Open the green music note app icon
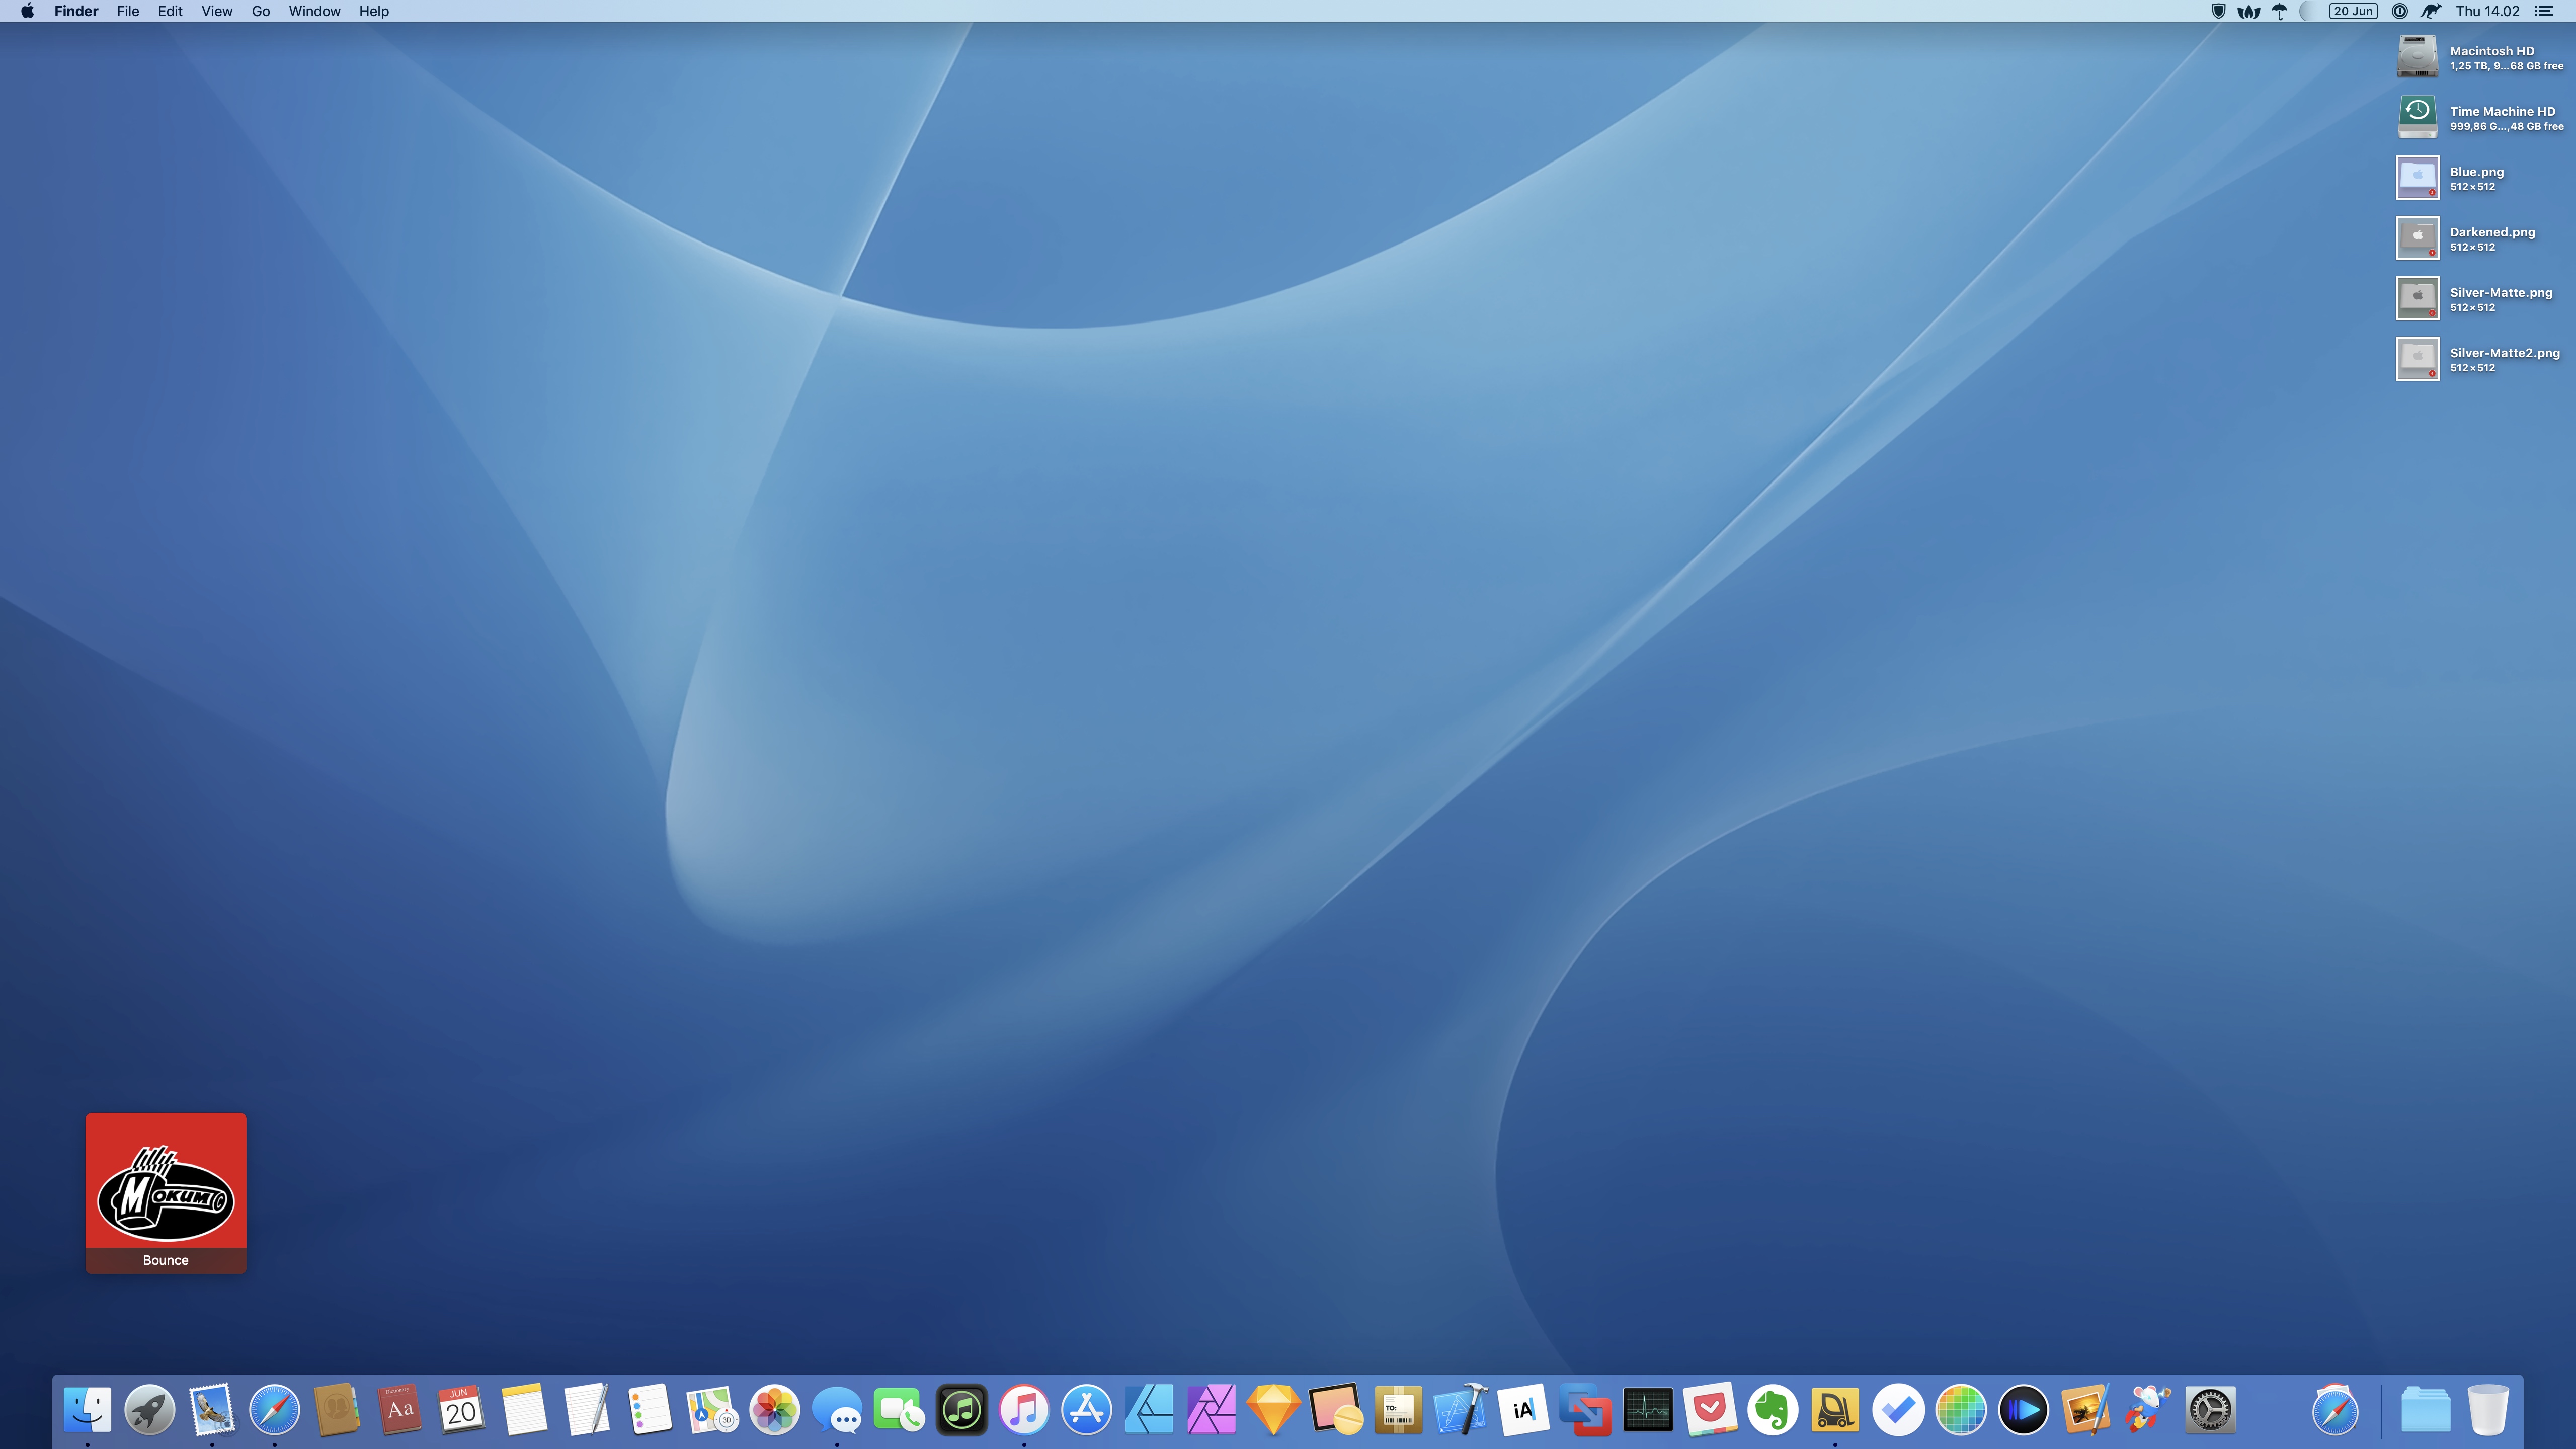 [x=961, y=1410]
